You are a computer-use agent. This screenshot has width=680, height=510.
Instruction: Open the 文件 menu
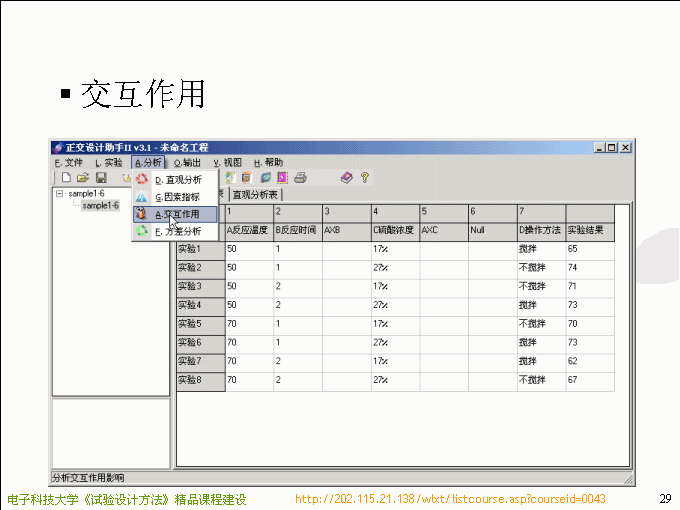coord(69,162)
